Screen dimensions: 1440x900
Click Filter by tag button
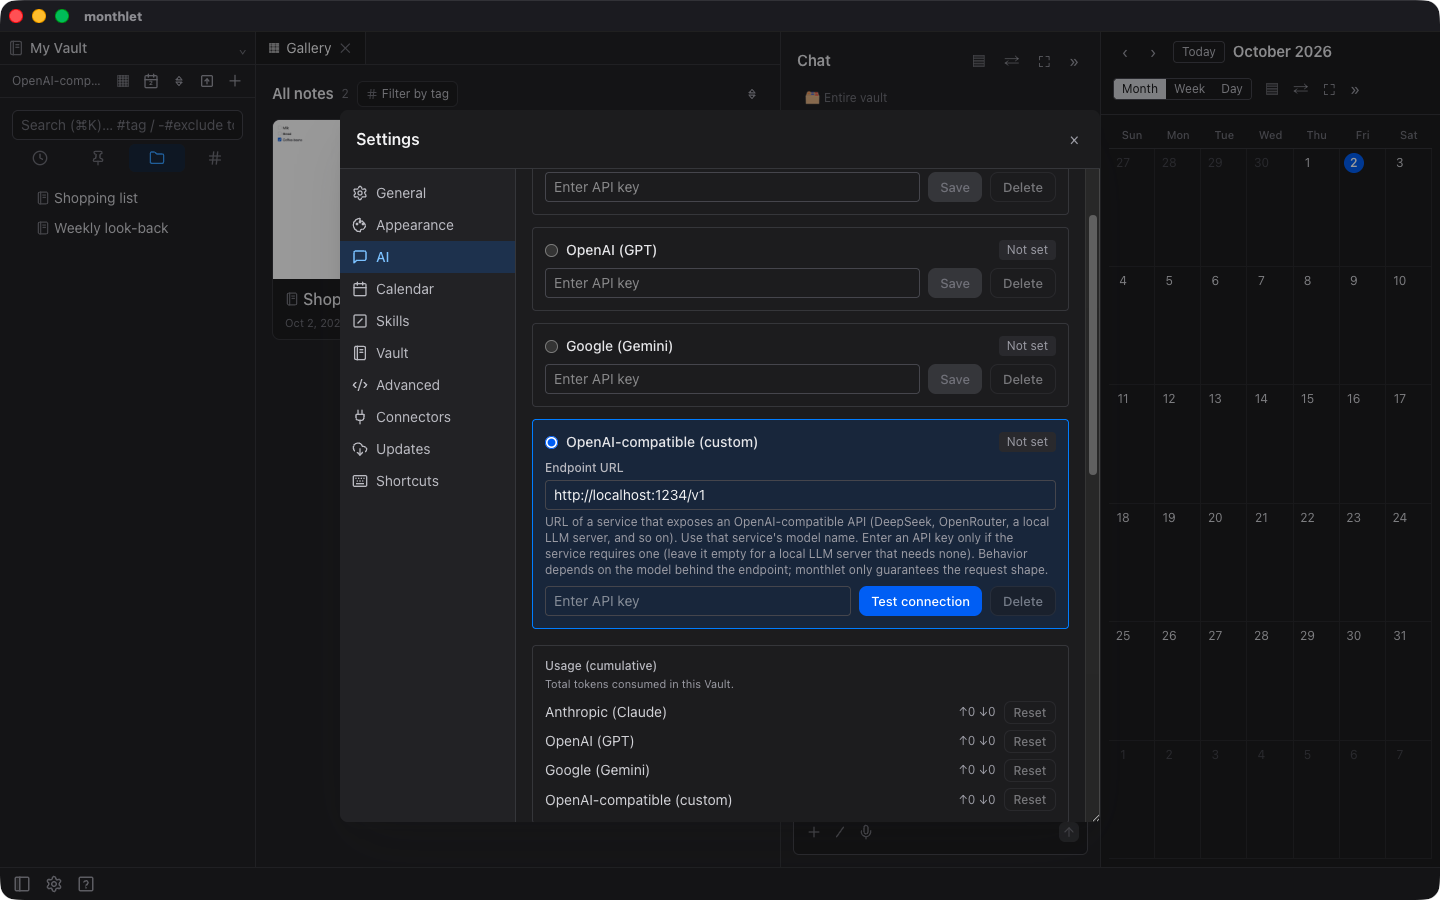(407, 94)
